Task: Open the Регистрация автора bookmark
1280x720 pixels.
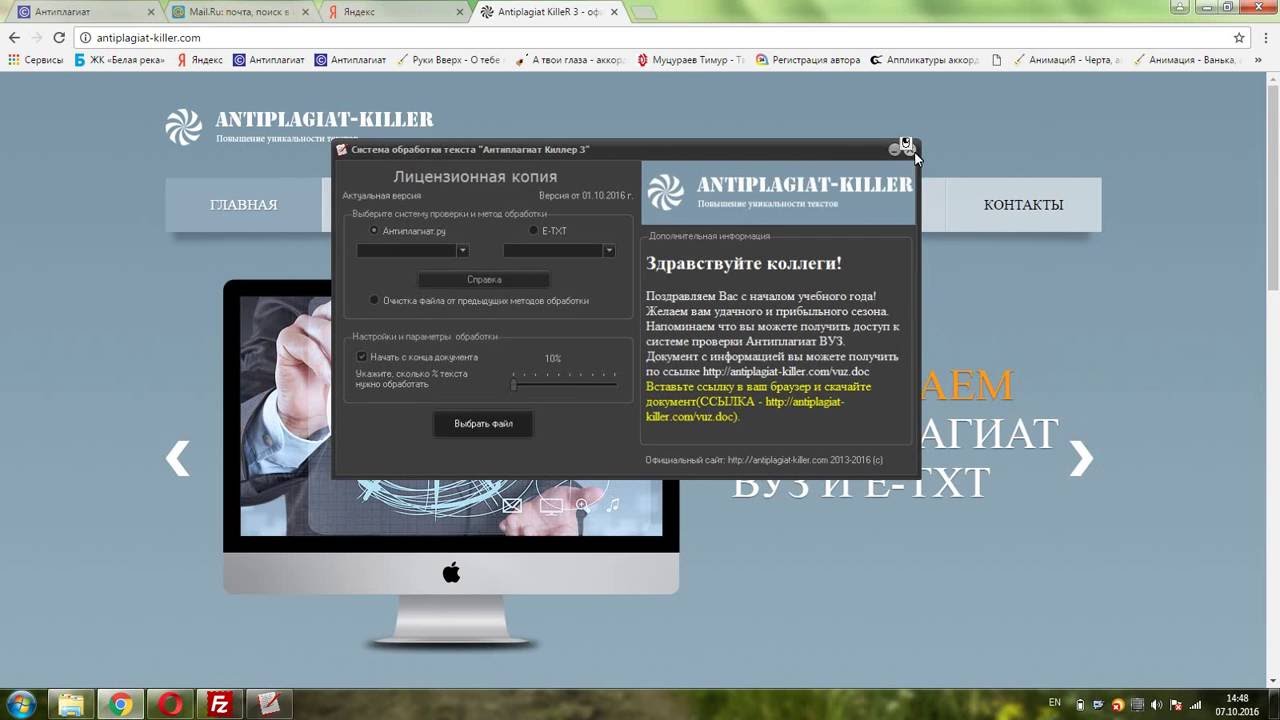Action: [x=808, y=60]
